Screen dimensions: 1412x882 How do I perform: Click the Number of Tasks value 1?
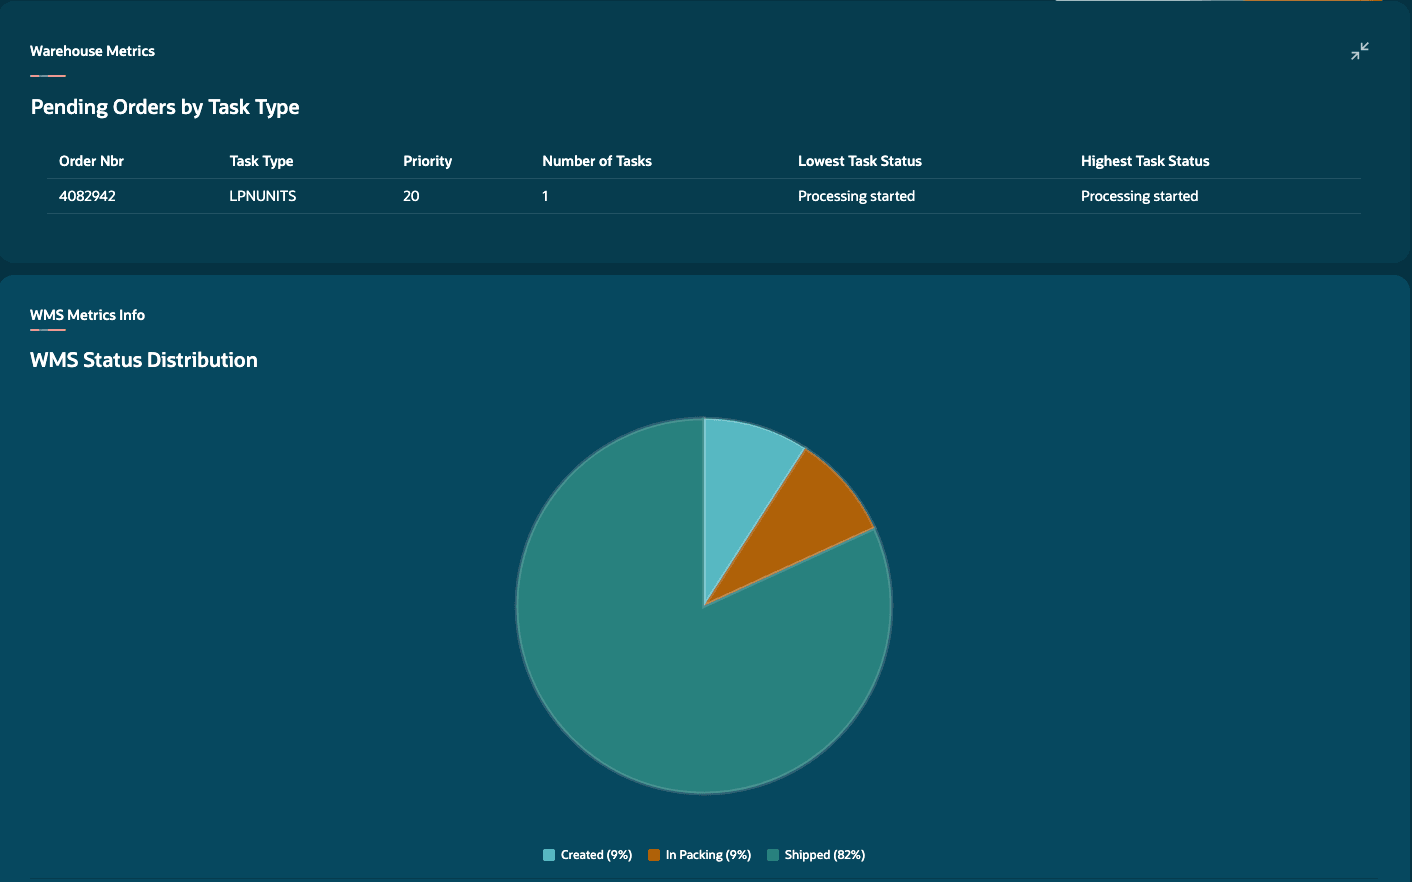[x=545, y=196]
